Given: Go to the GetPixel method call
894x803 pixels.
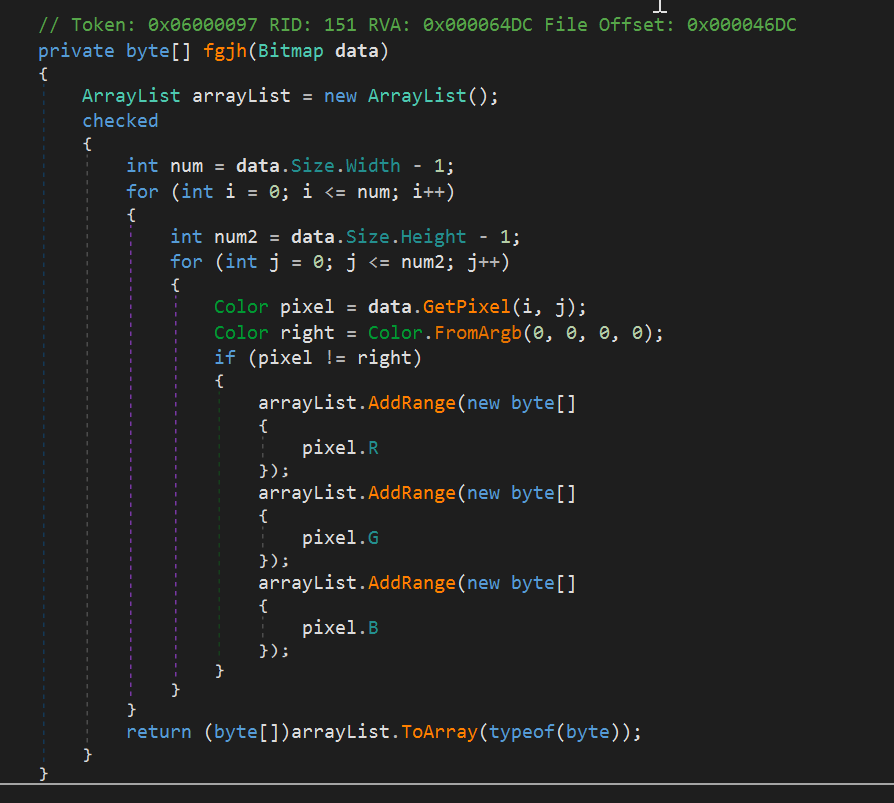Looking at the screenshot, I should click(x=467, y=307).
